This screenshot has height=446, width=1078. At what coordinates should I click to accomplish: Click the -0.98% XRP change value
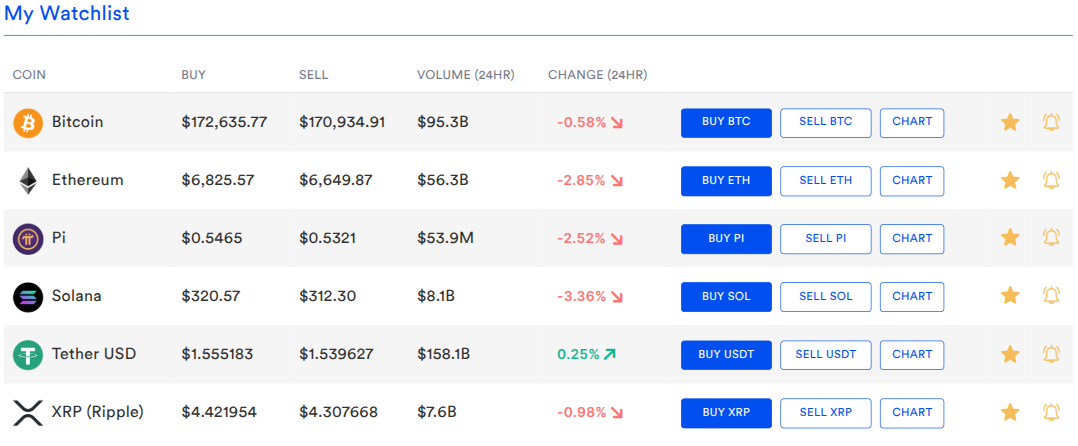click(x=582, y=413)
